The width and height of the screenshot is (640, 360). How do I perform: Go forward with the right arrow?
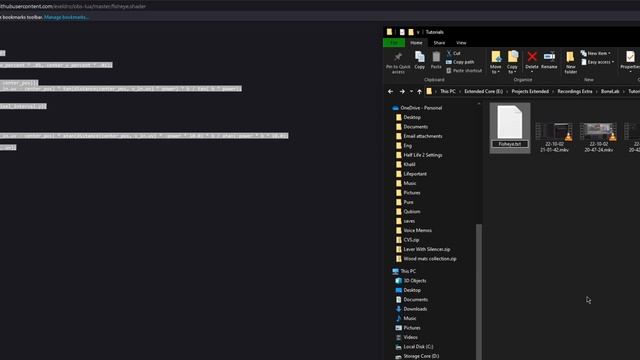click(402, 91)
